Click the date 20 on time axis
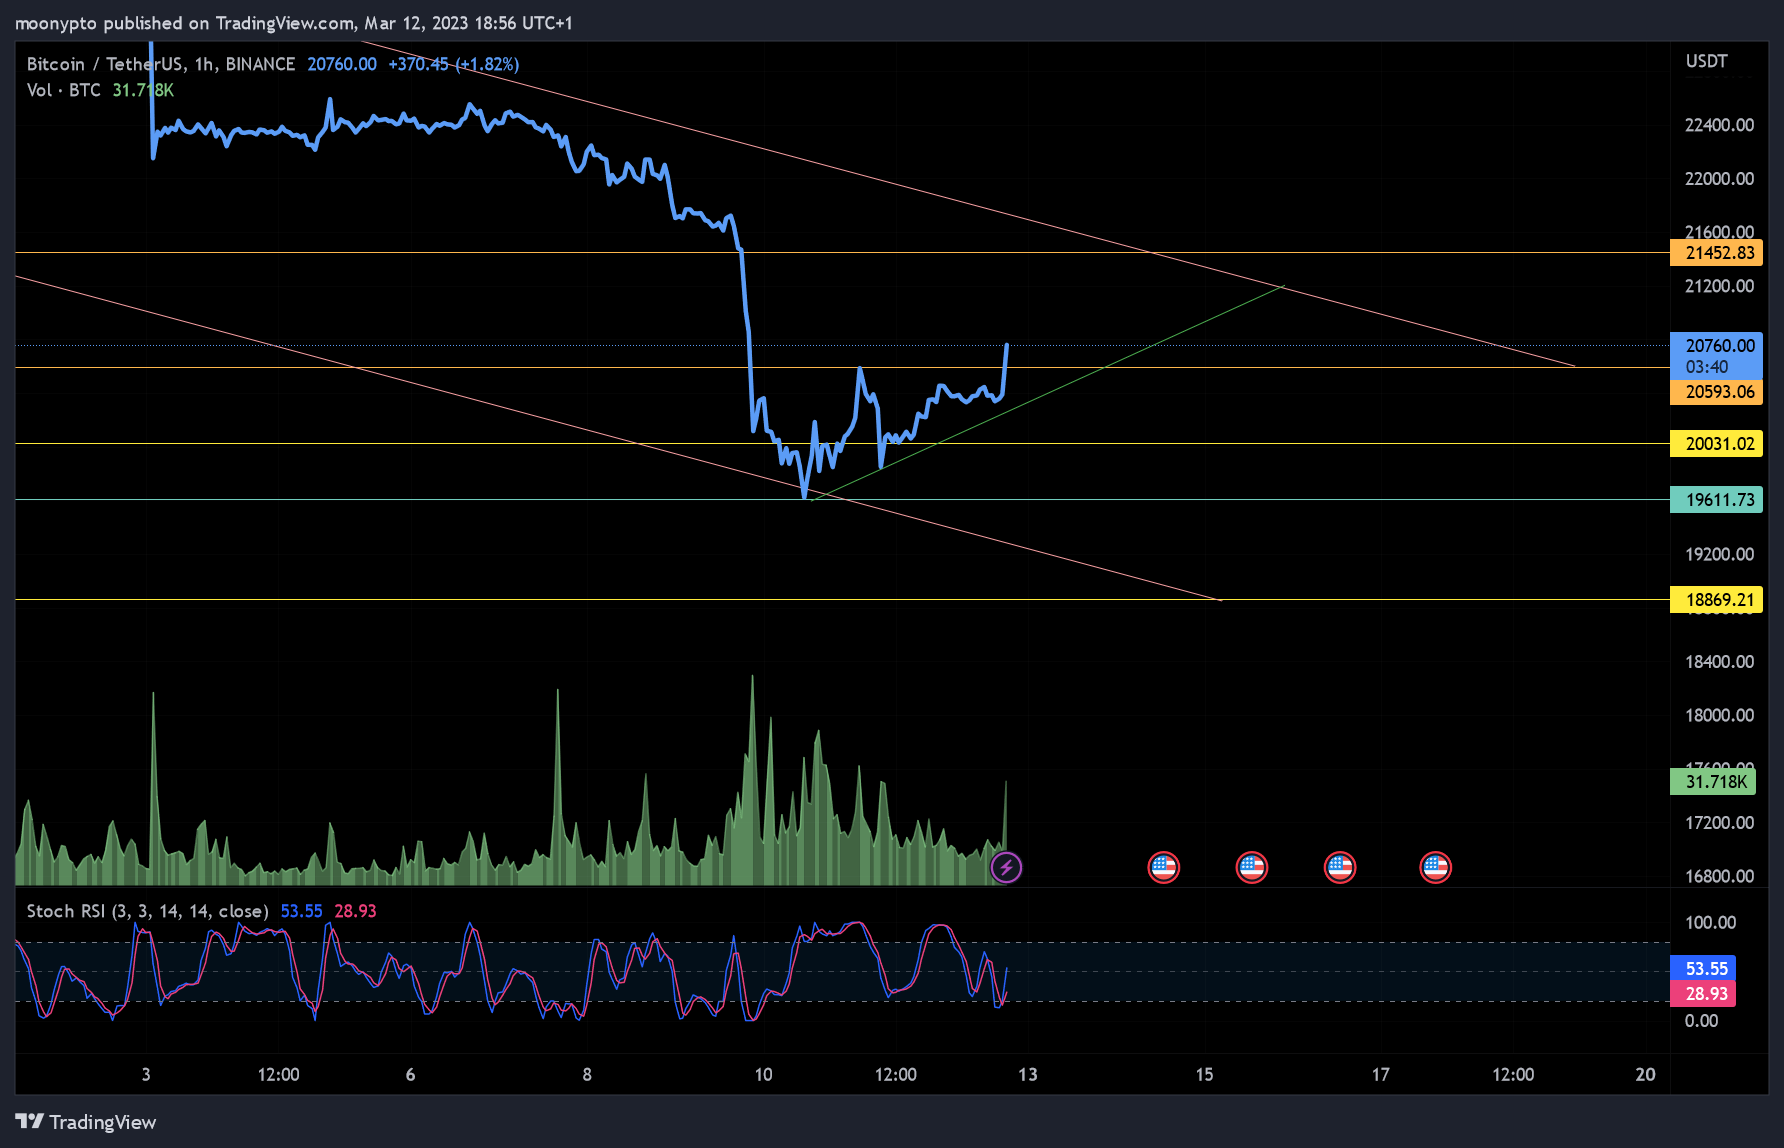Viewport: 1784px width, 1148px height. [1645, 1075]
